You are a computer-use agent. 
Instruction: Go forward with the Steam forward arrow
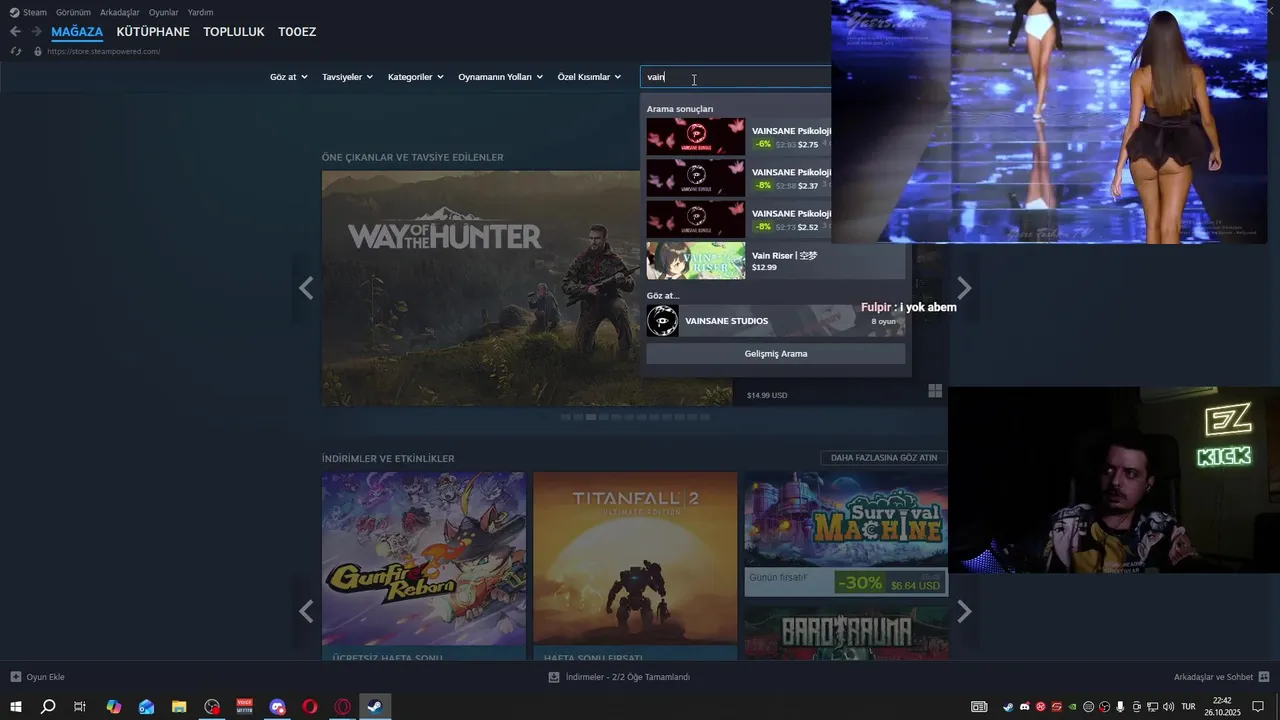[x=36, y=32]
